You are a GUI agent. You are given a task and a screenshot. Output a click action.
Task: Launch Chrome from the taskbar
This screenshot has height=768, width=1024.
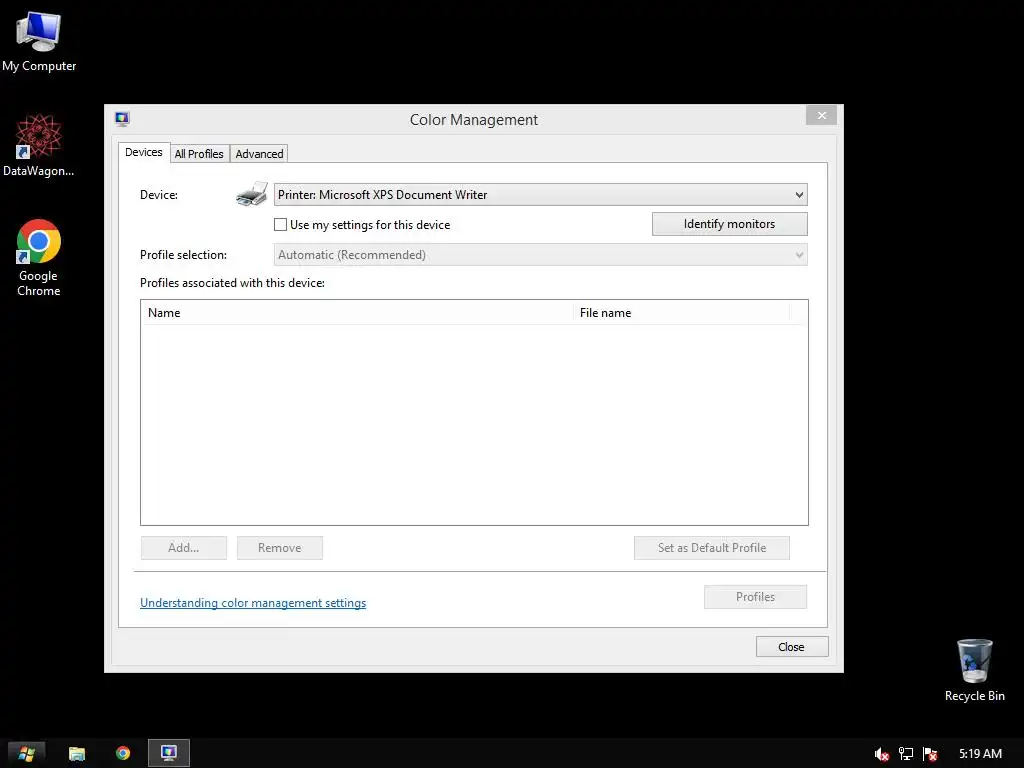[123, 753]
